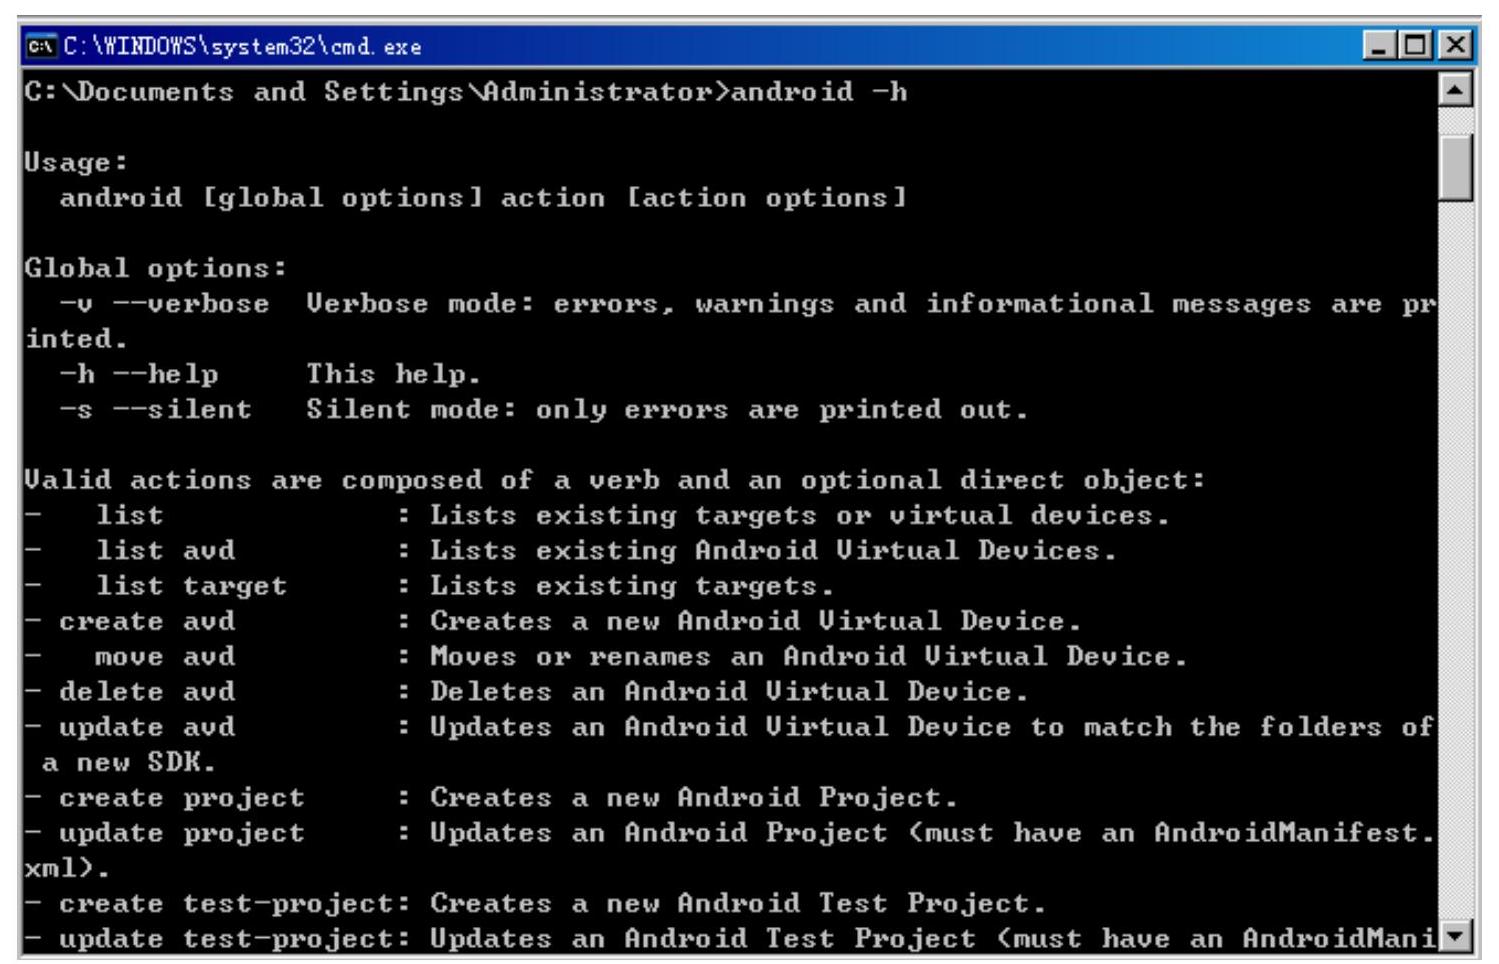The height and width of the screenshot is (964, 1499).
Task: Click the "create avd" action entry
Action: click(147, 621)
